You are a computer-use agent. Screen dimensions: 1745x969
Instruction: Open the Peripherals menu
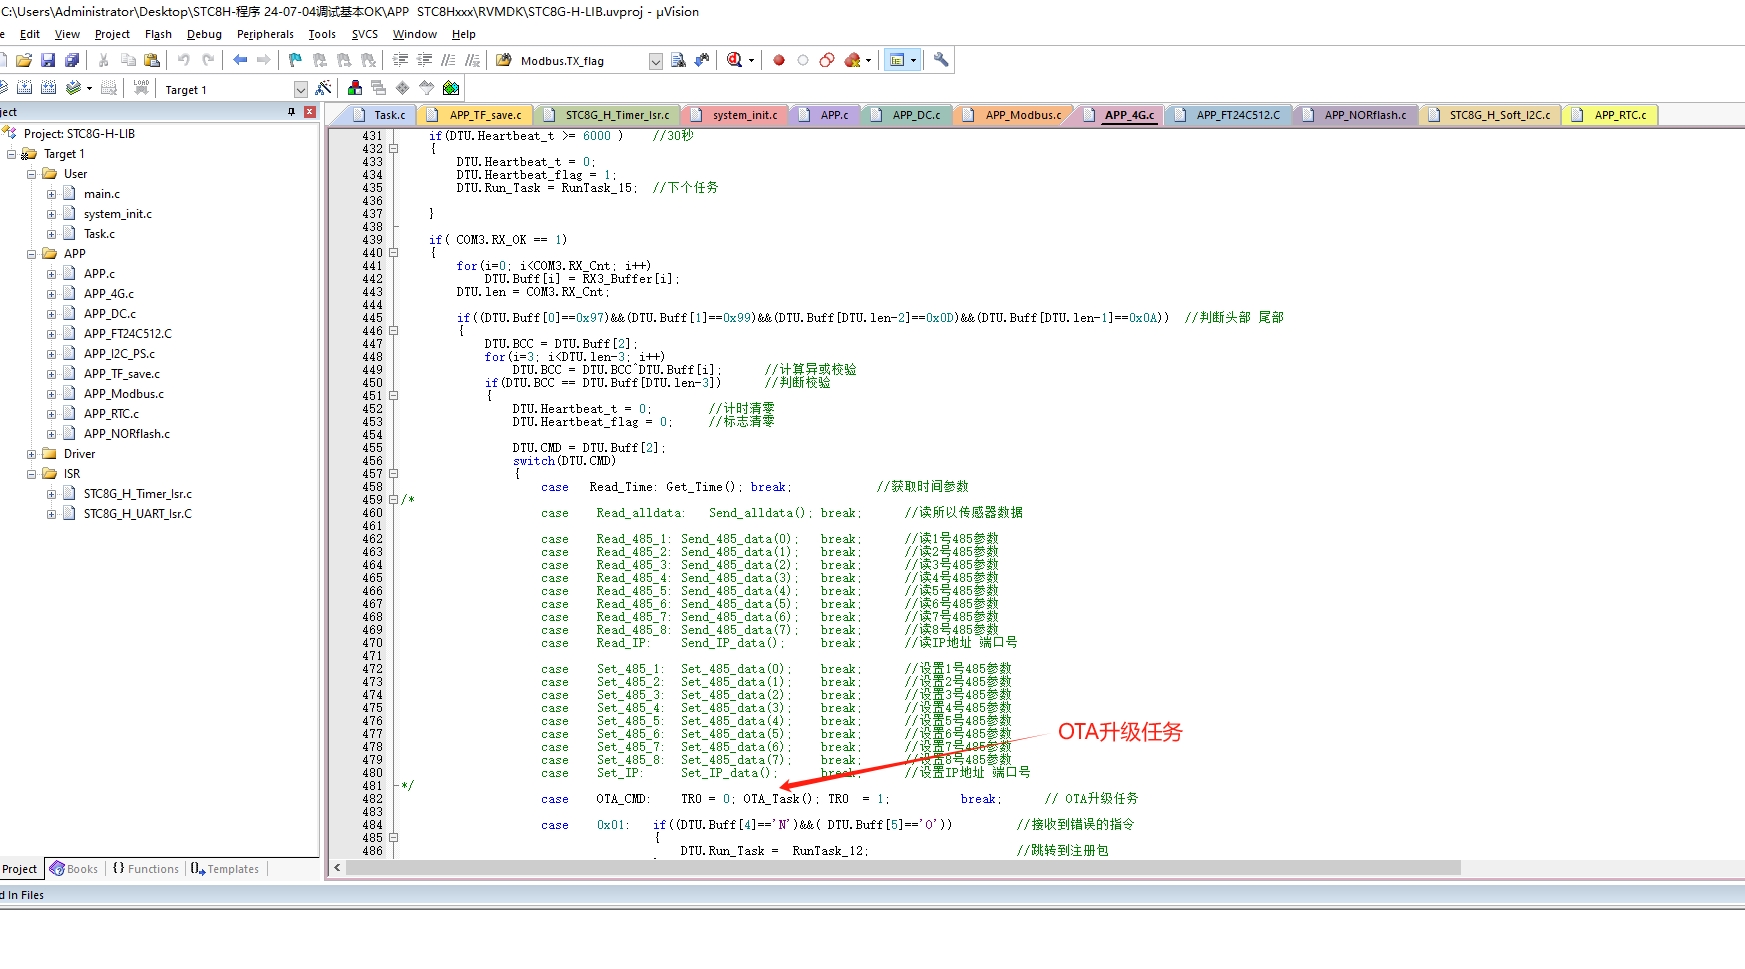pos(265,34)
